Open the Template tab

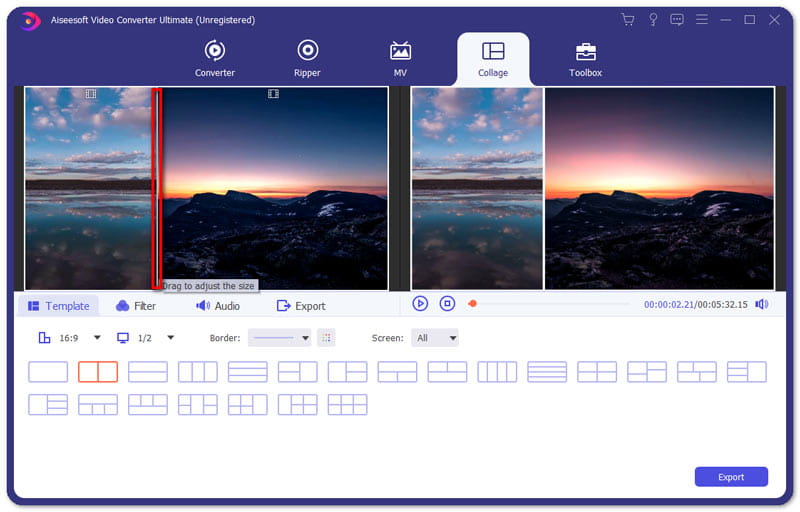[58, 306]
